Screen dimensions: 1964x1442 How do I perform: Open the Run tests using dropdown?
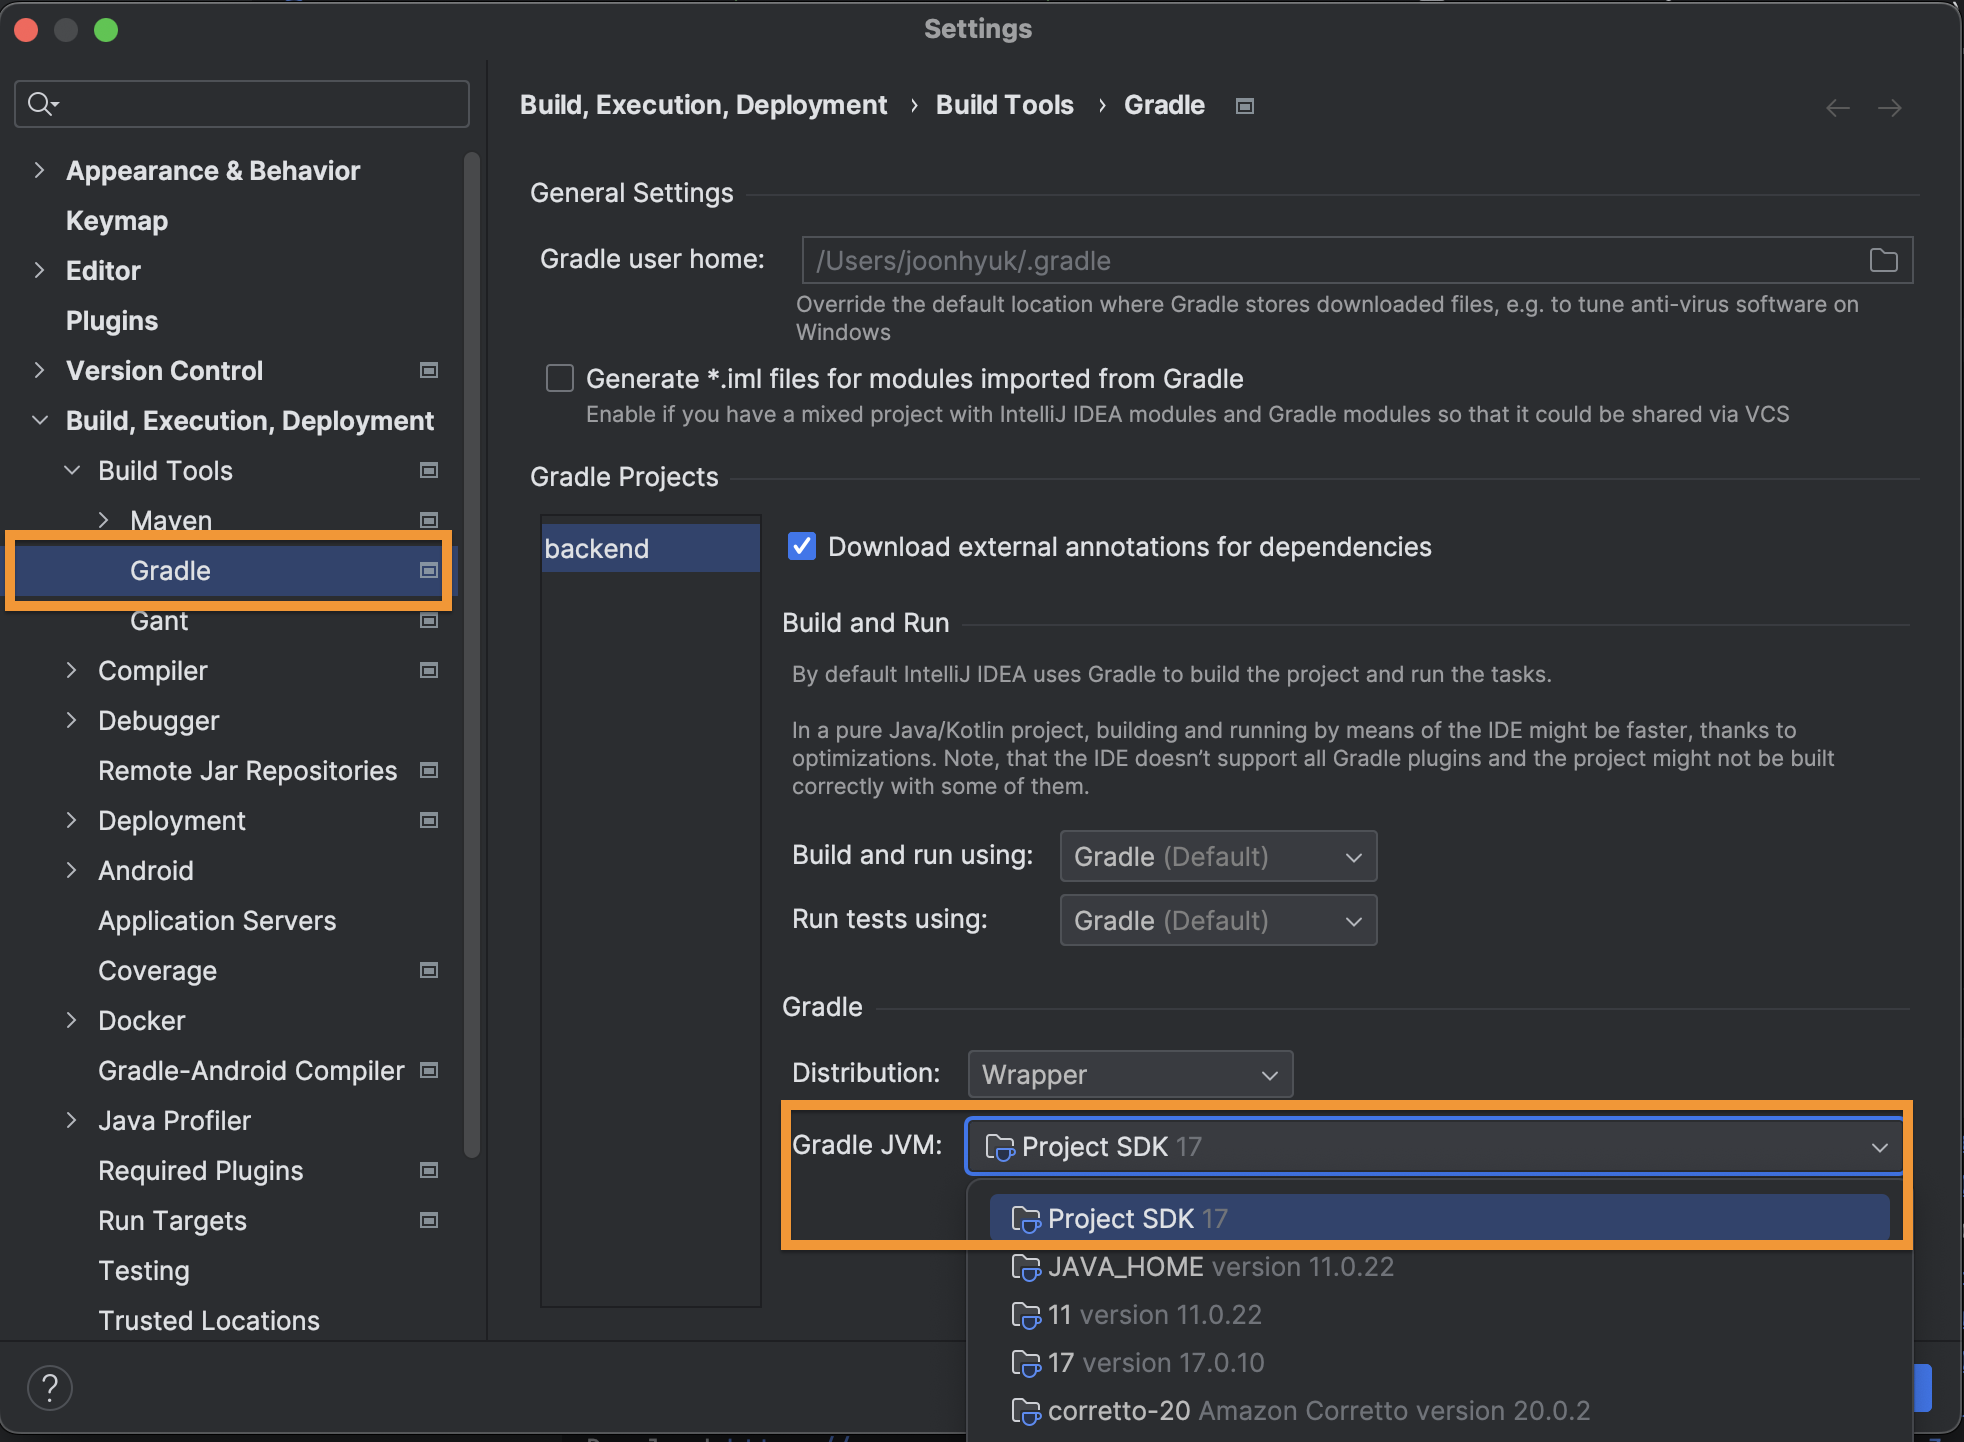1218,921
